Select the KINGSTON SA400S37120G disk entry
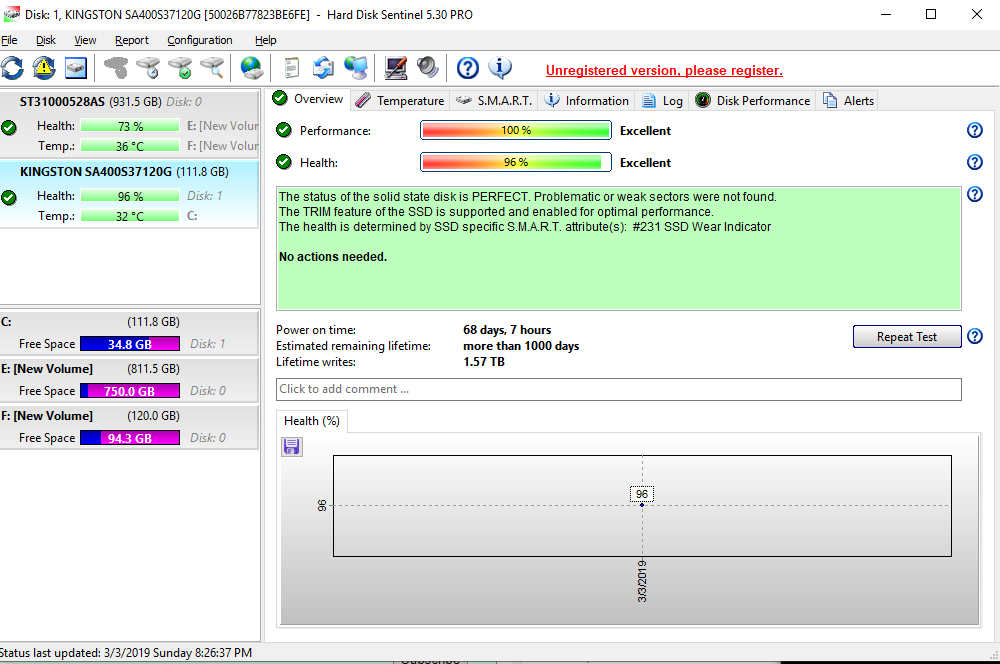This screenshot has width=1000, height=664. pyautogui.click(x=129, y=194)
